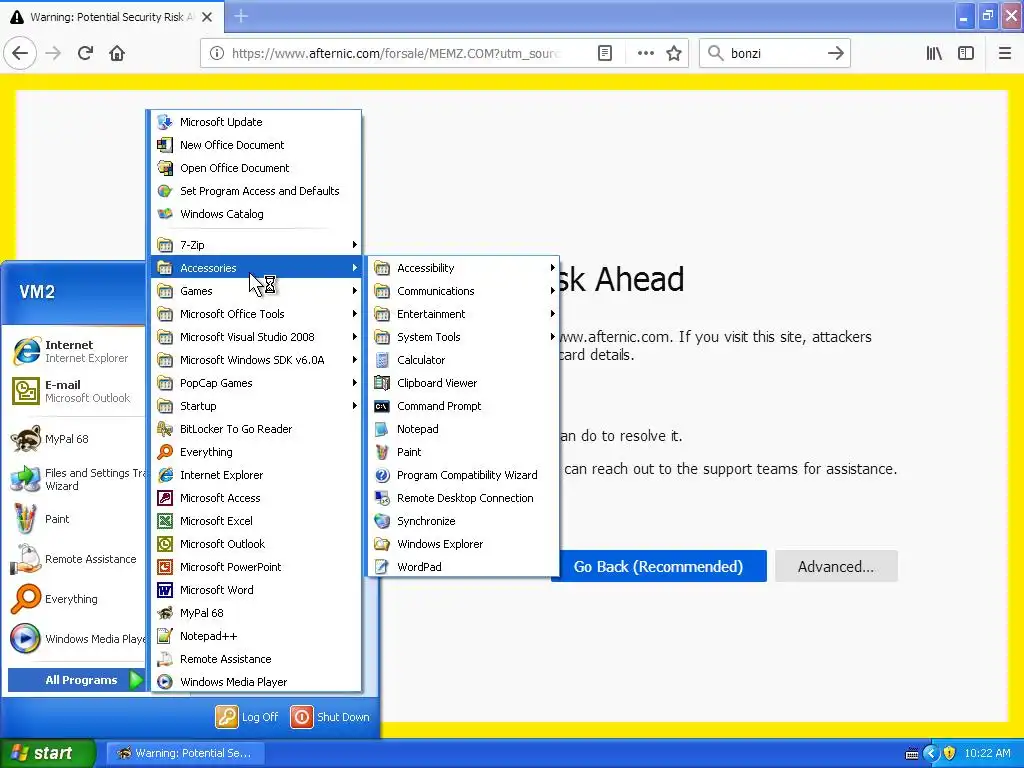Click Go Back (Recommended) button

660,566
